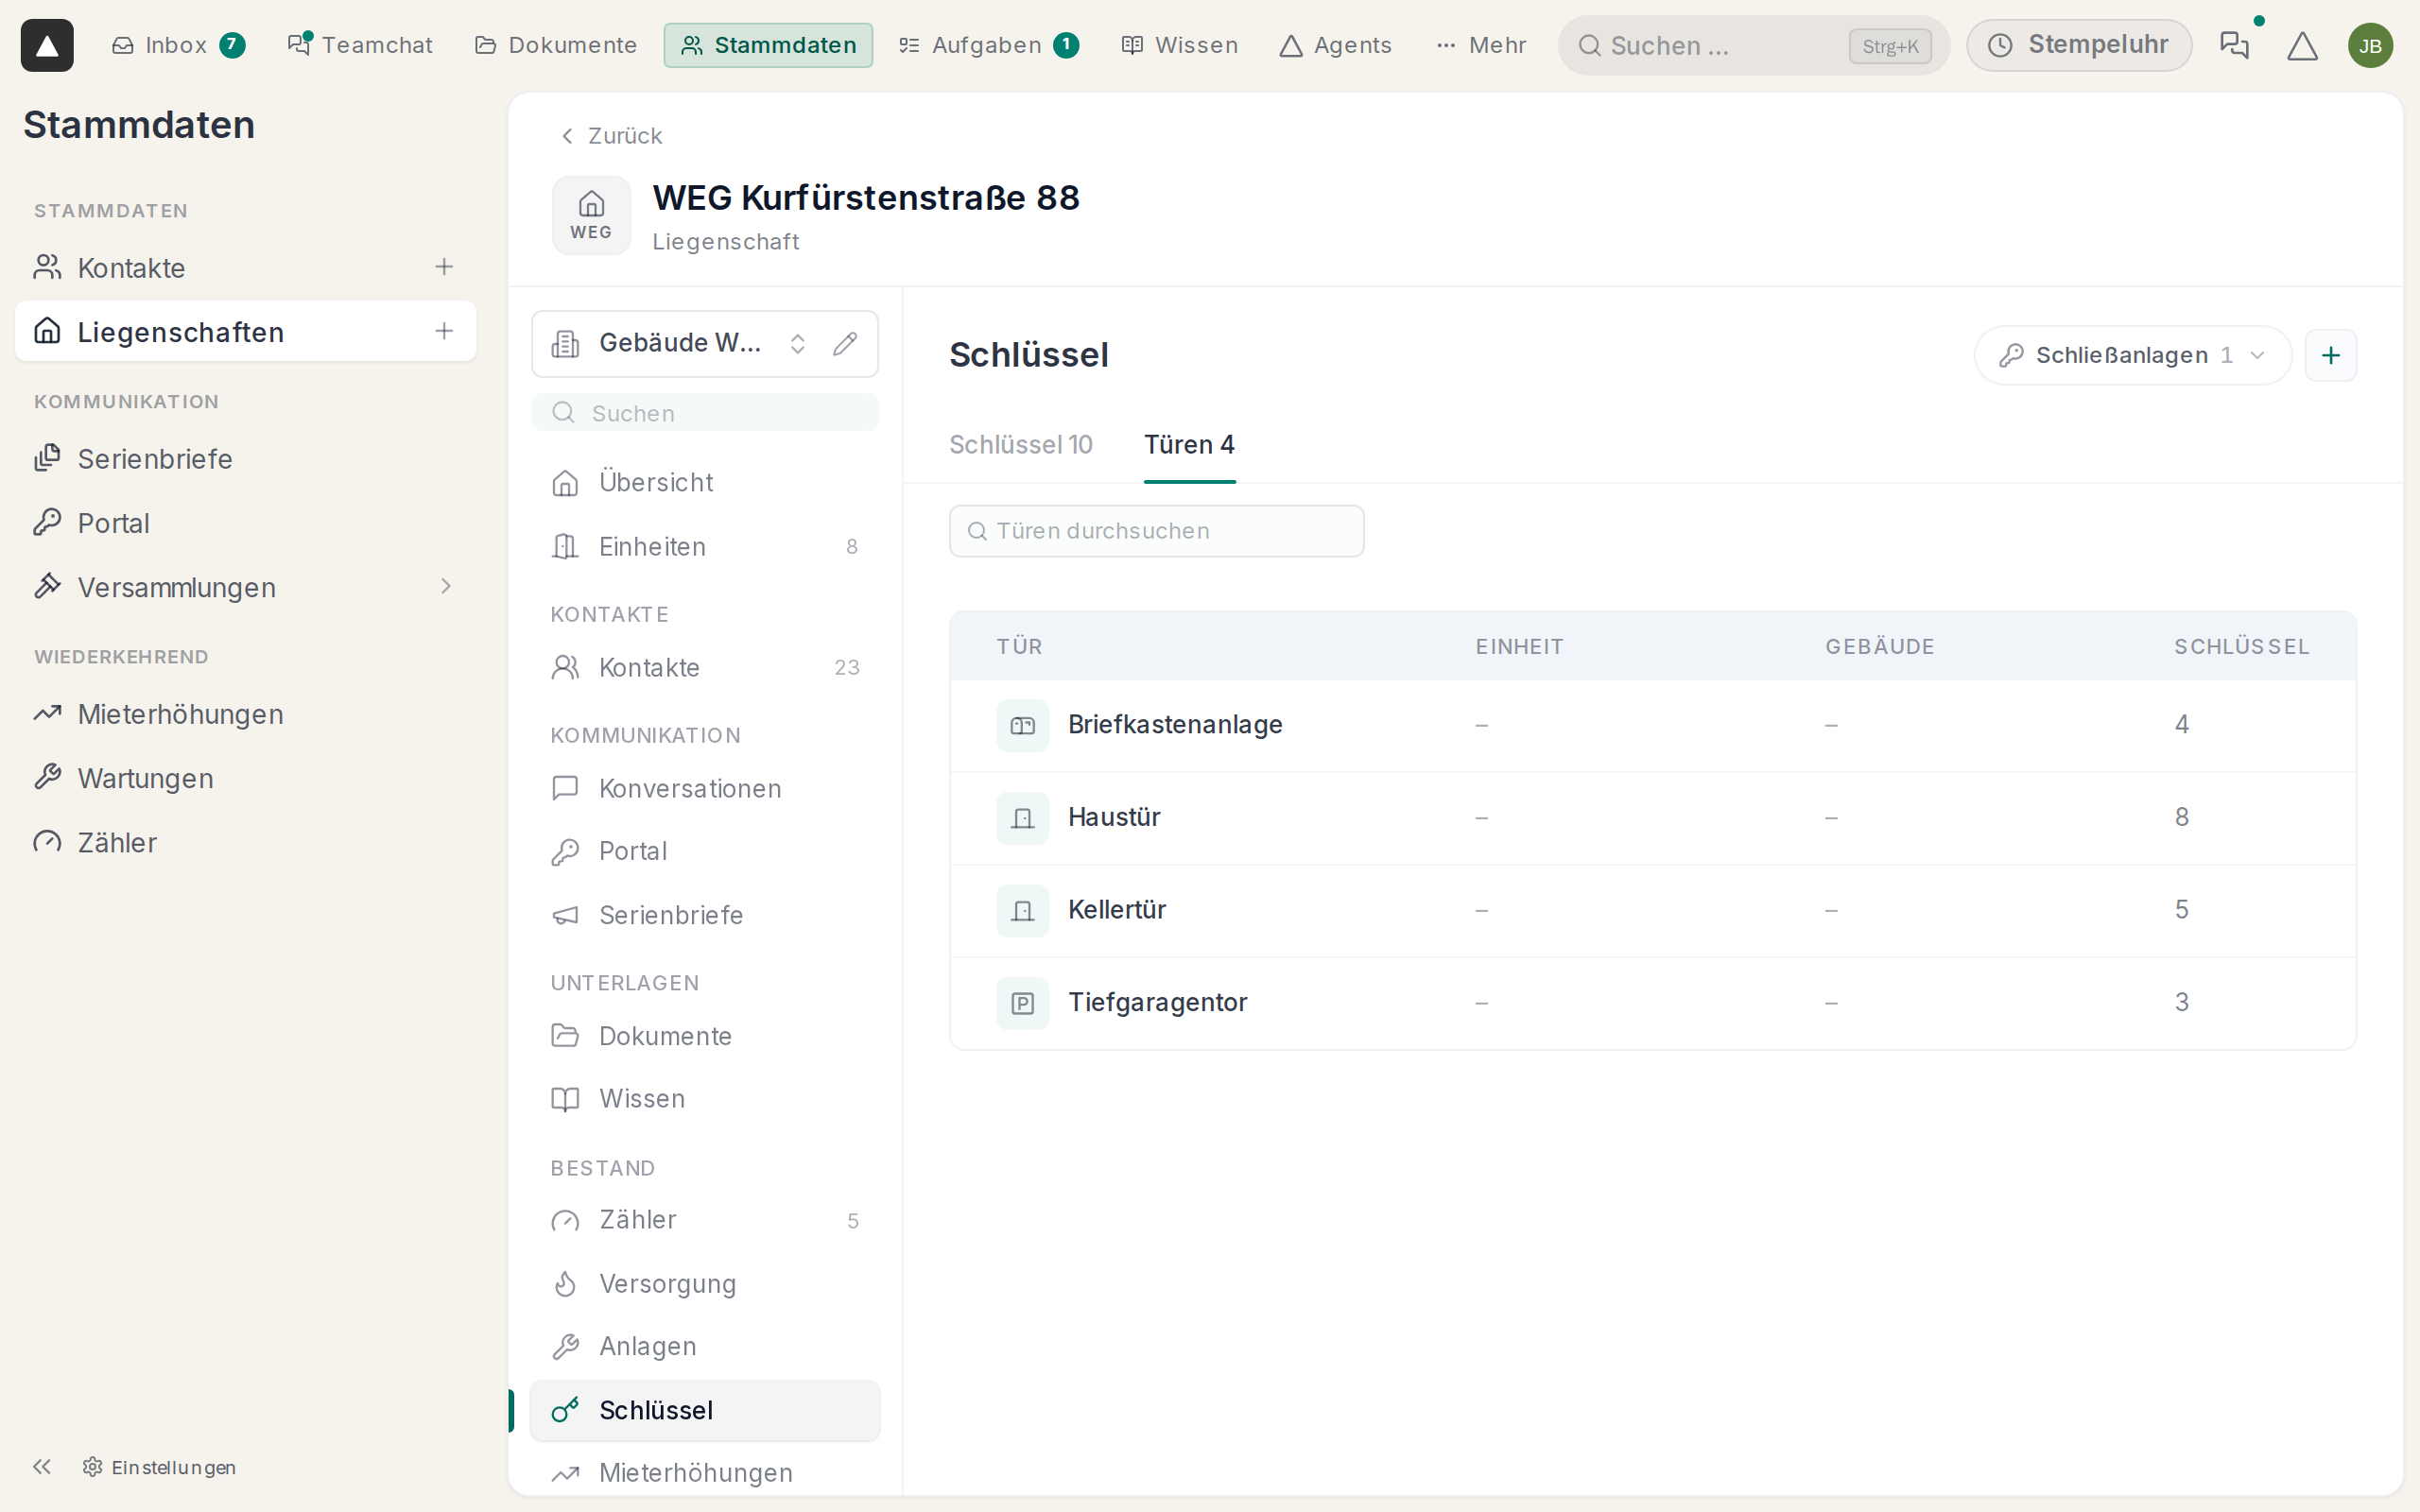Focus the Türen durchsuchen search field
2420x1512 pixels.
[x=1156, y=531]
